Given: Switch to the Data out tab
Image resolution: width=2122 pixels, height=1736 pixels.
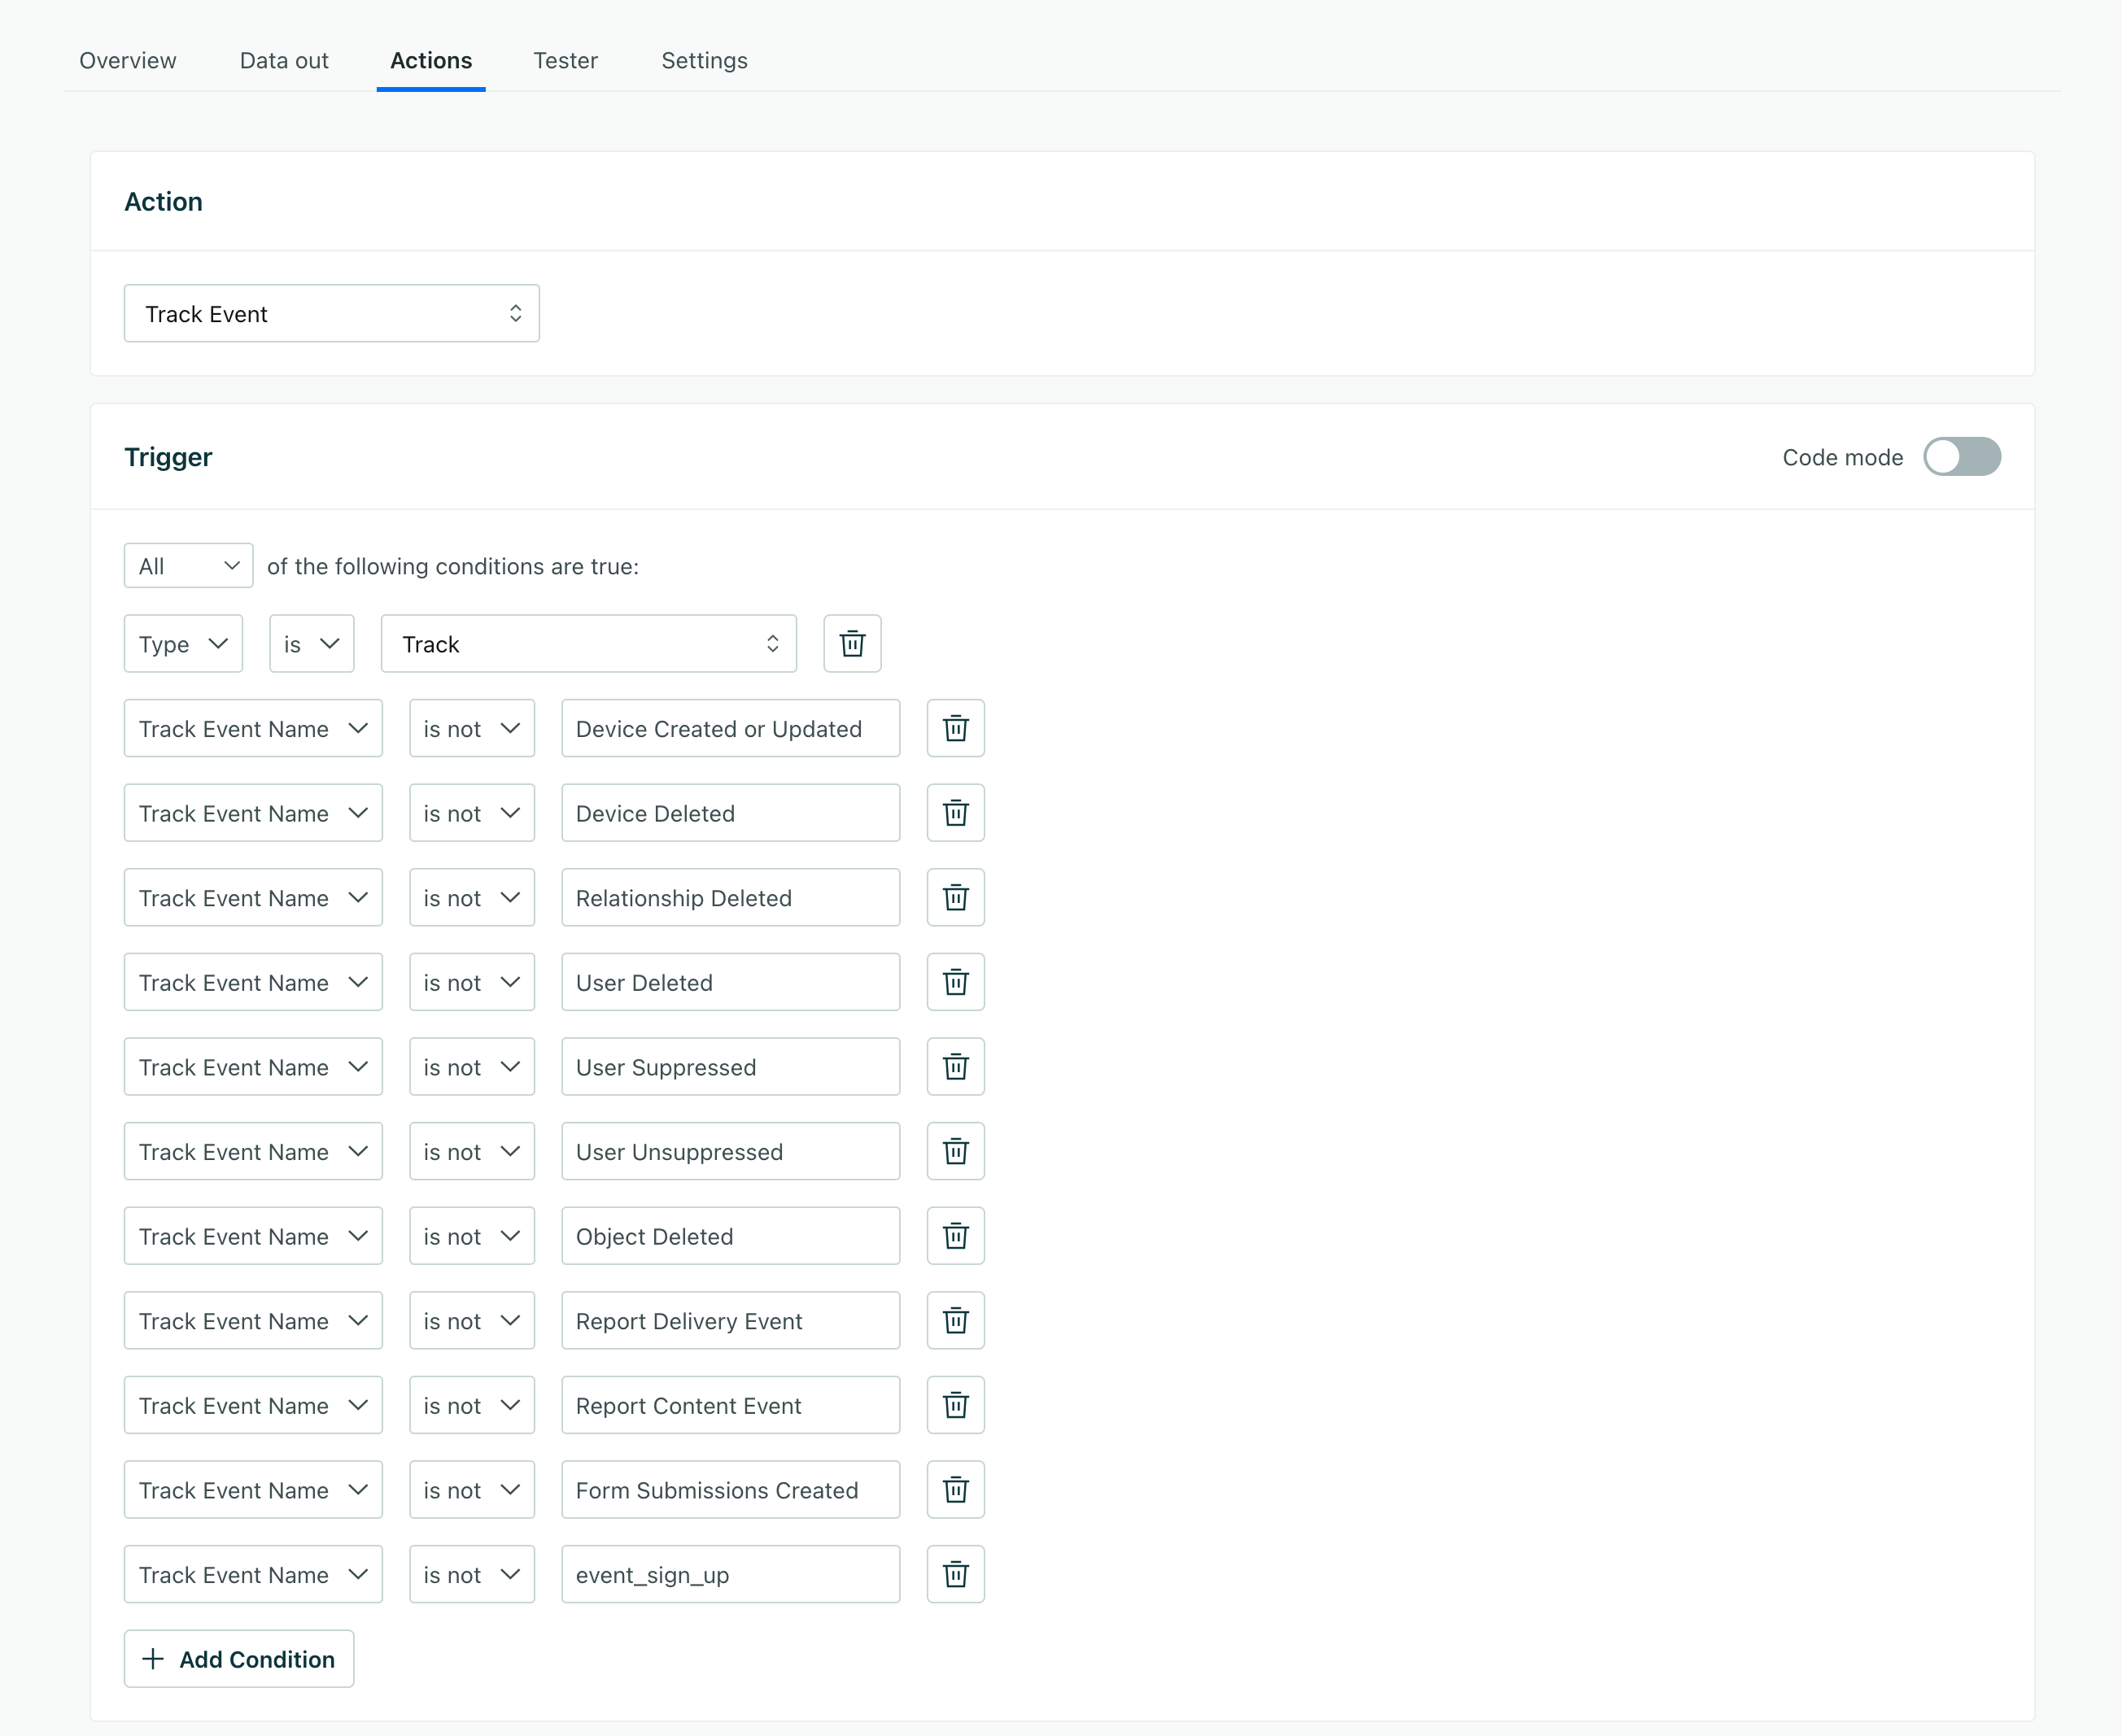Looking at the screenshot, I should pyautogui.click(x=283, y=60).
